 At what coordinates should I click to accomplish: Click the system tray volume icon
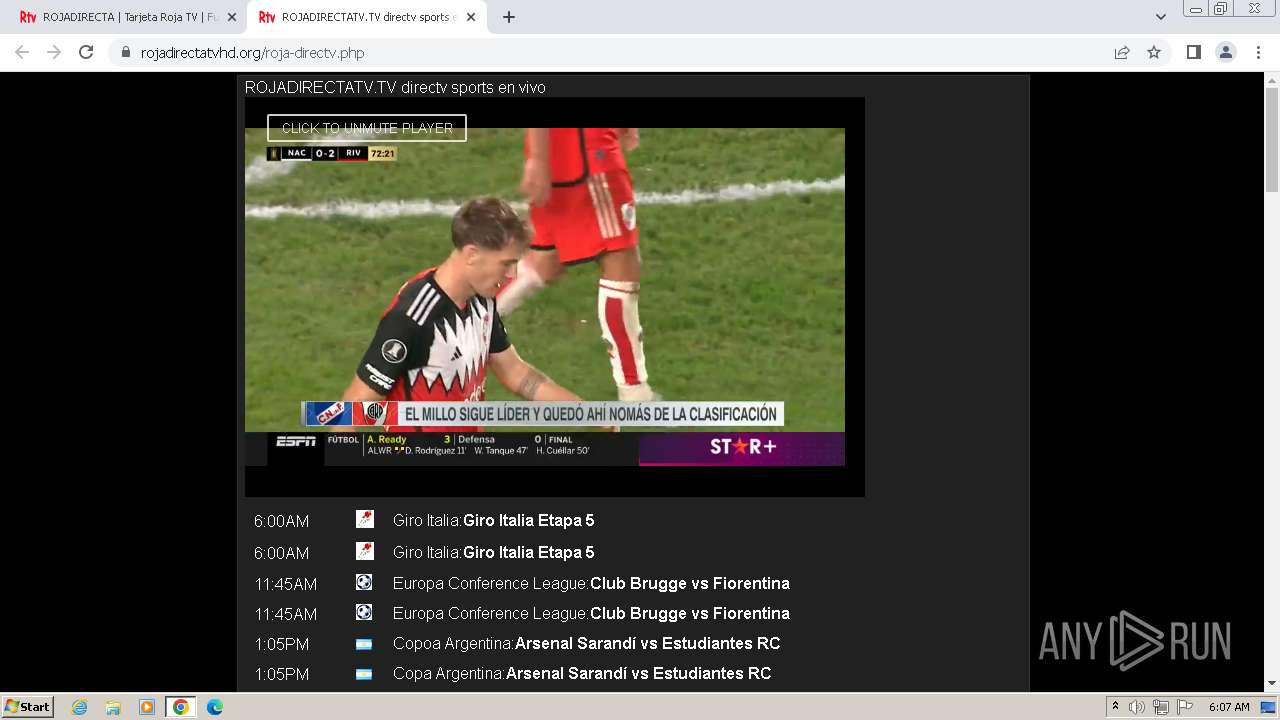point(1136,707)
